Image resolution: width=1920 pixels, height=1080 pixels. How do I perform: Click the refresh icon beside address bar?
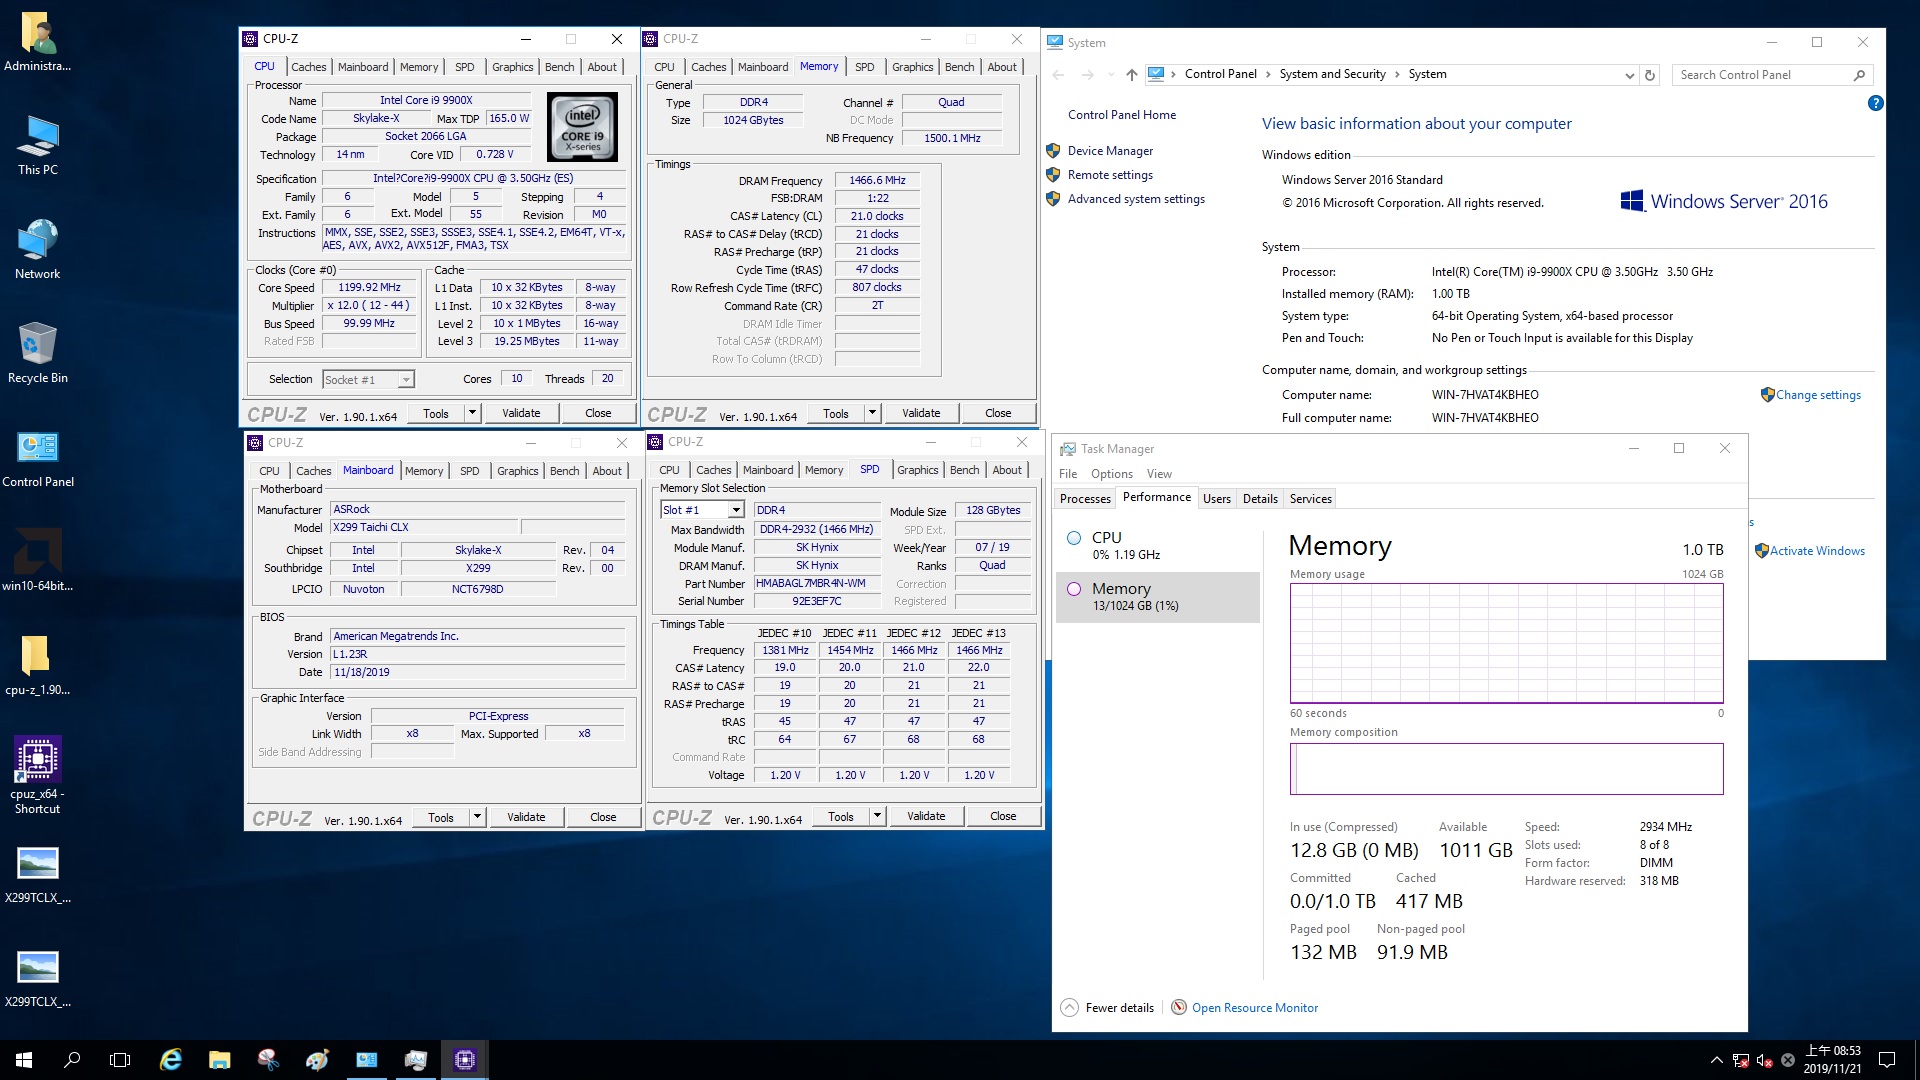click(x=1650, y=75)
